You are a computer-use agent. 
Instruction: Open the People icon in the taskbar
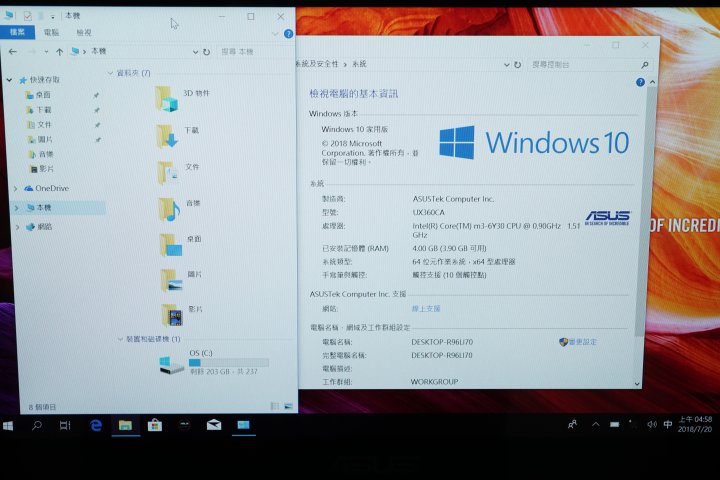tap(572, 425)
